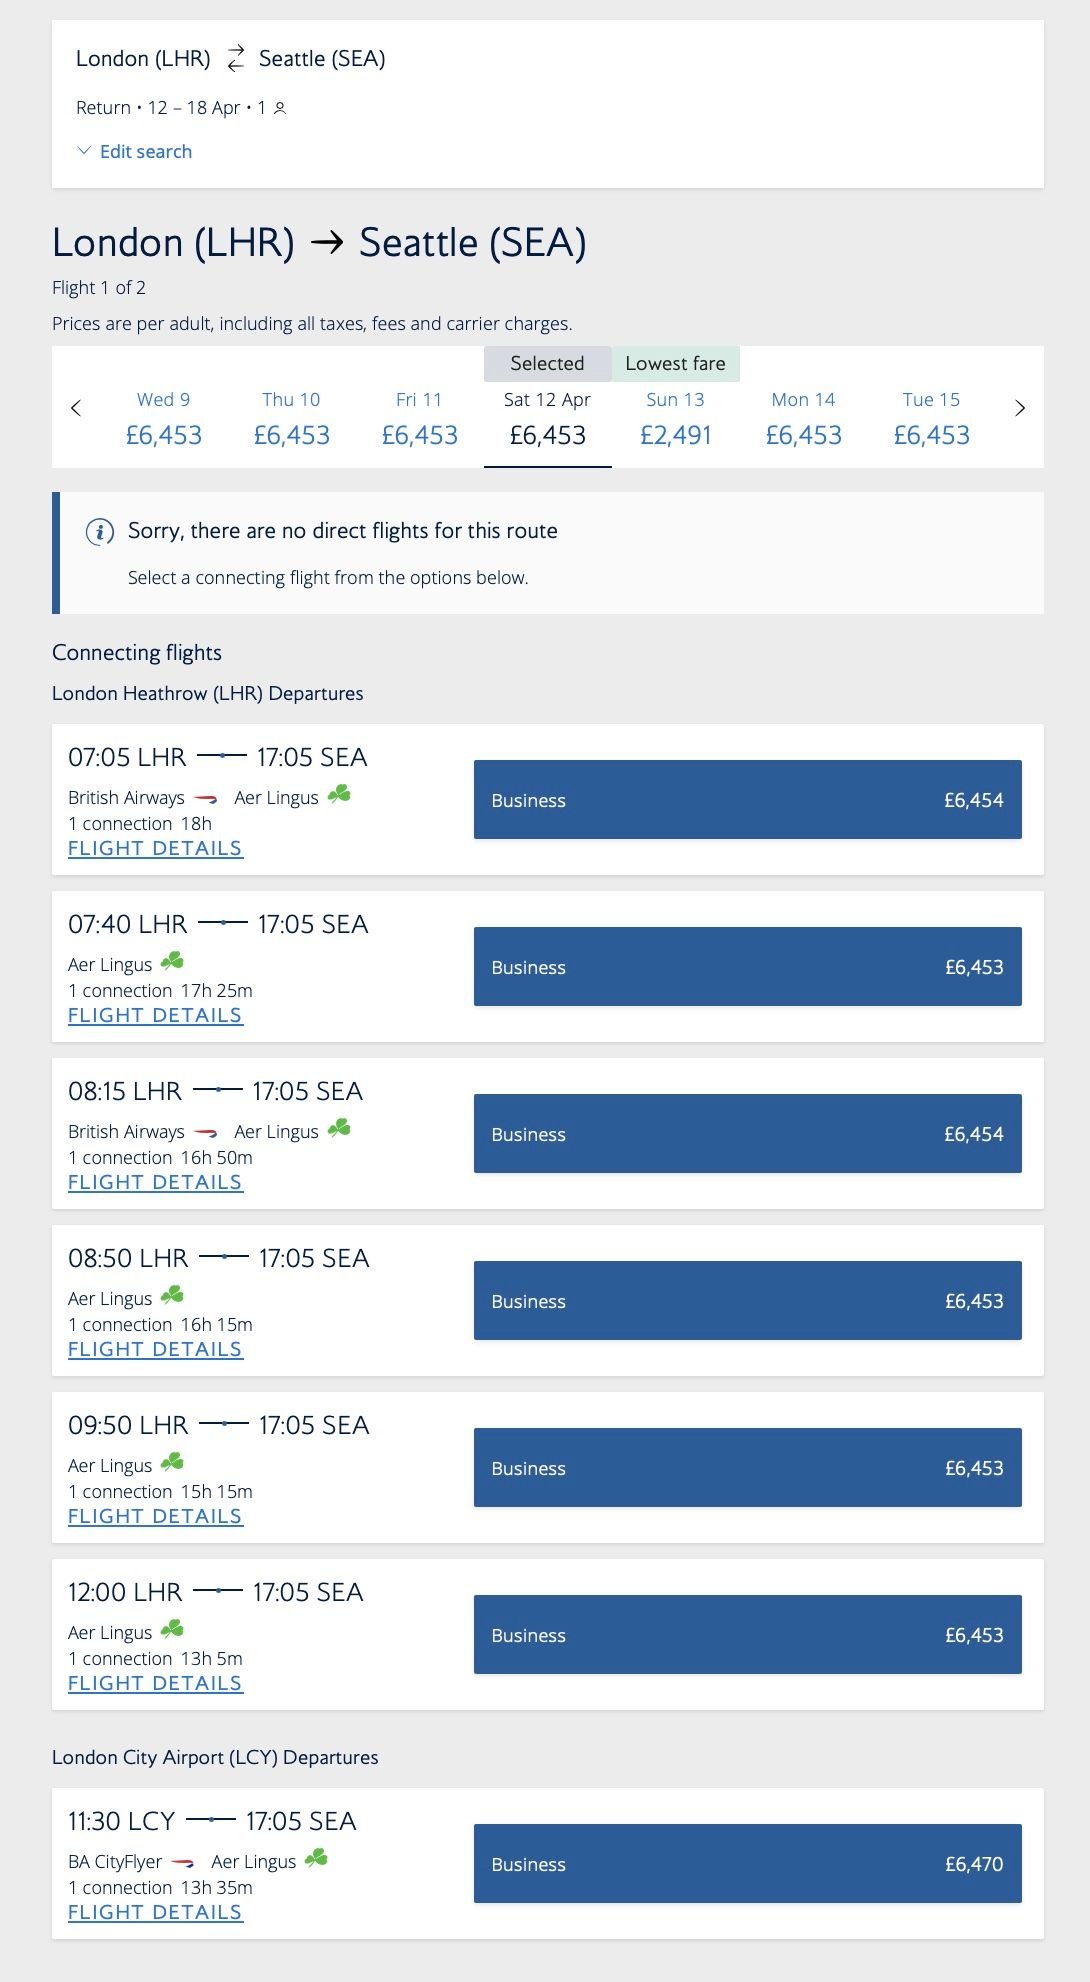The height and width of the screenshot is (1982, 1090).
Task: Select Mon 14 date tab
Action: (x=803, y=418)
